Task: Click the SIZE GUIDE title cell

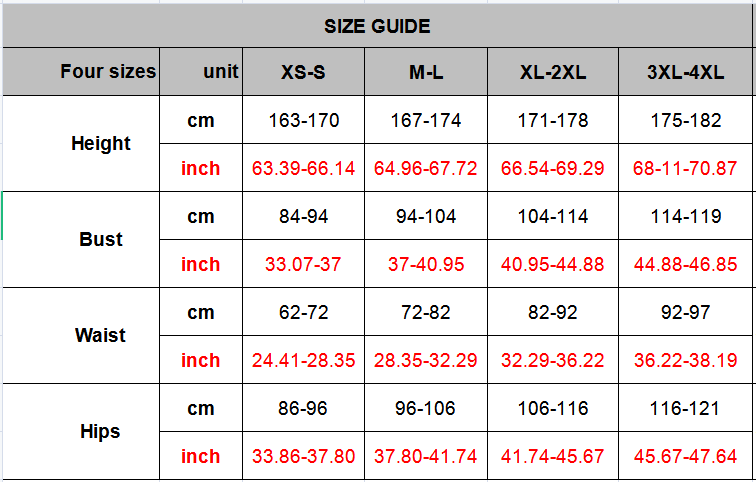Action: pos(378,26)
